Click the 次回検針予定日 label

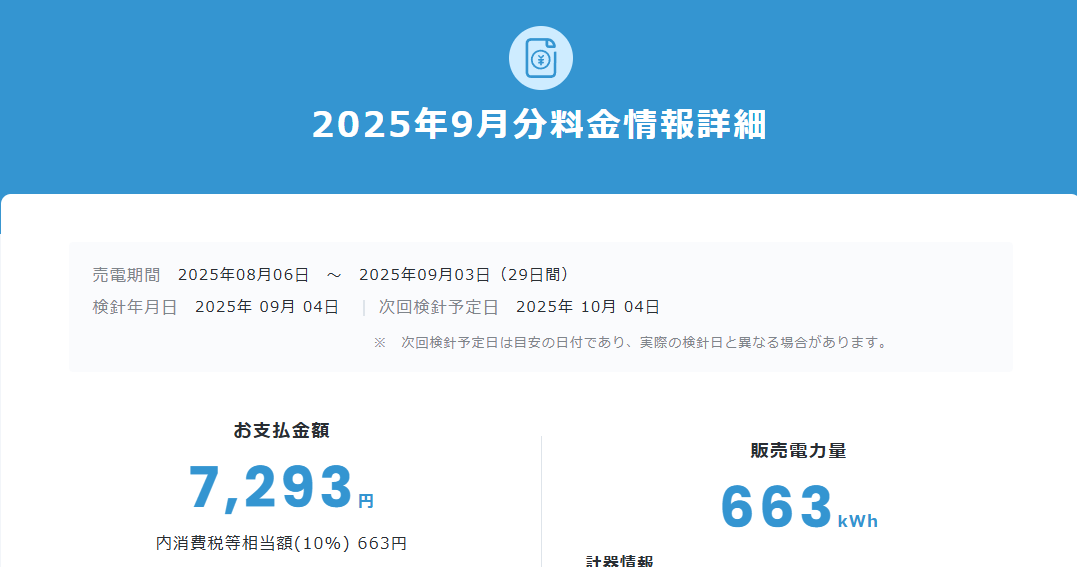click(438, 307)
